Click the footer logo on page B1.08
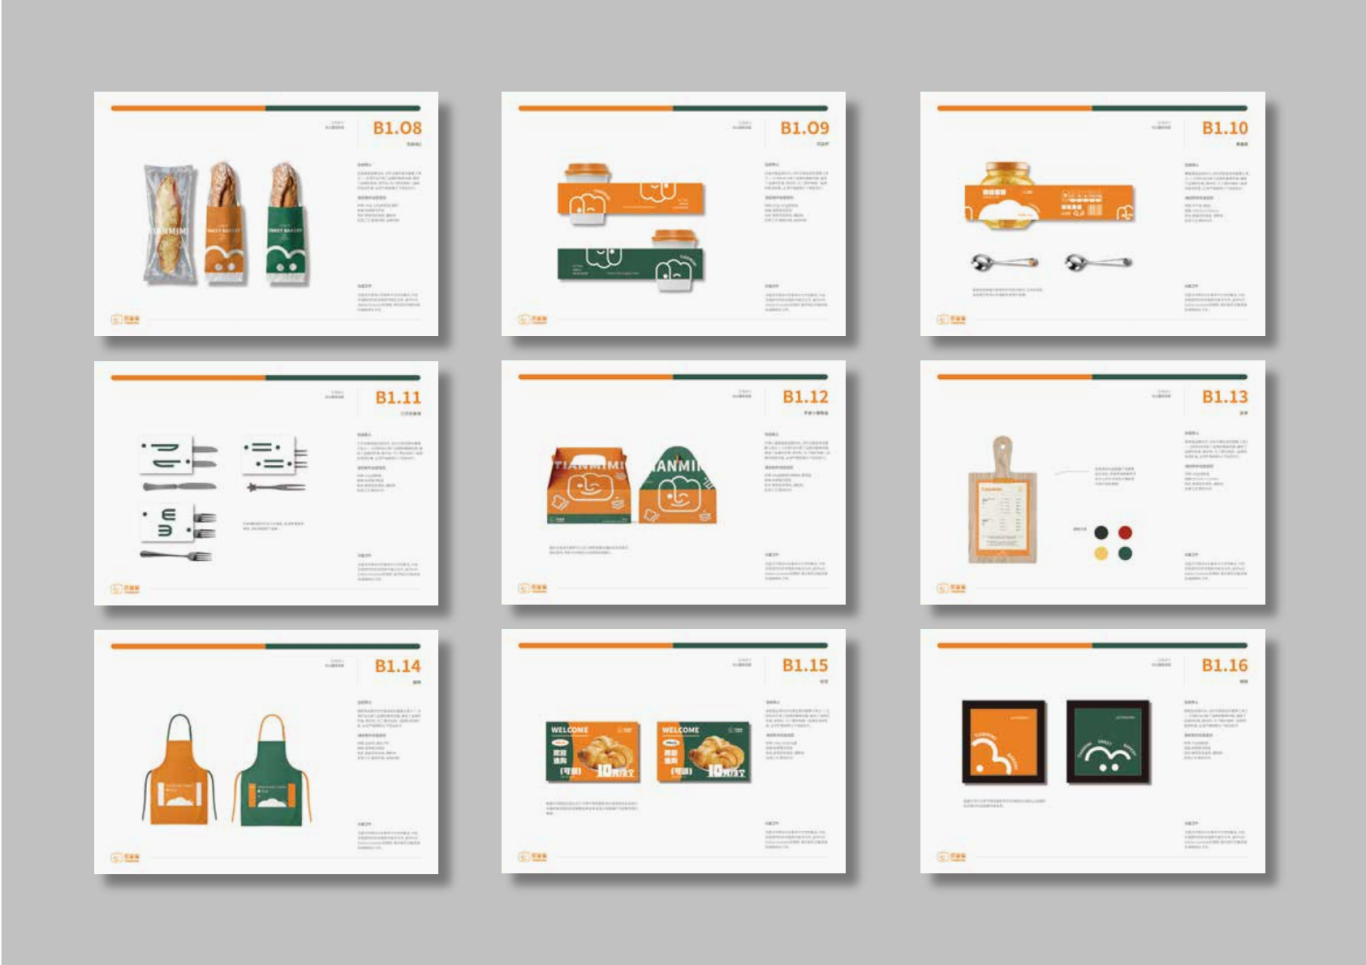1366x965 pixels. point(126,320)
